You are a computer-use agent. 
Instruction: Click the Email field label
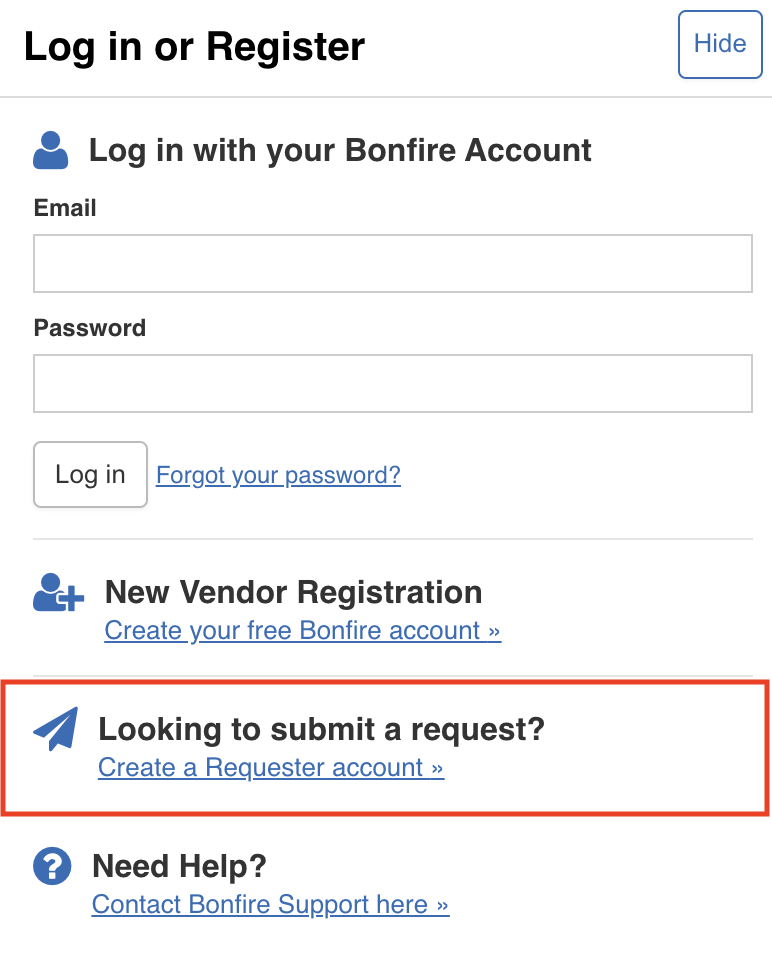click(65, 208)
